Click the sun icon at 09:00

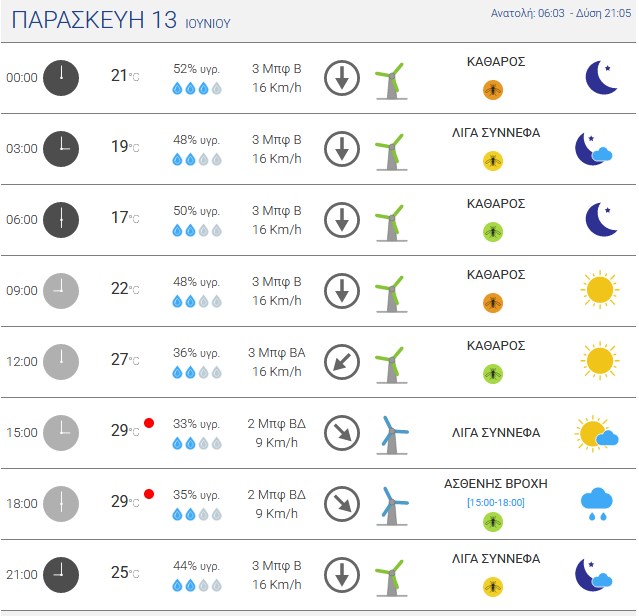coord(600,290)
